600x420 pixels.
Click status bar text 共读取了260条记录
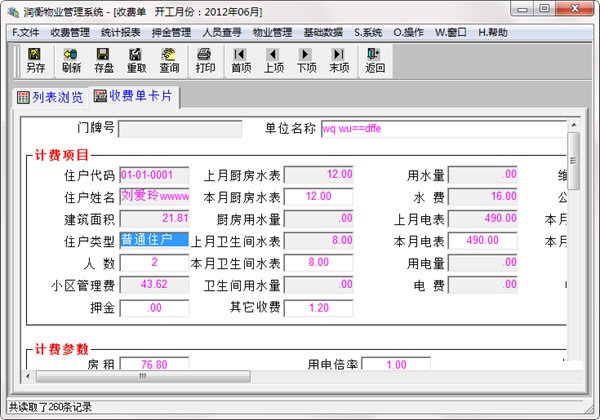pos(50,407)
